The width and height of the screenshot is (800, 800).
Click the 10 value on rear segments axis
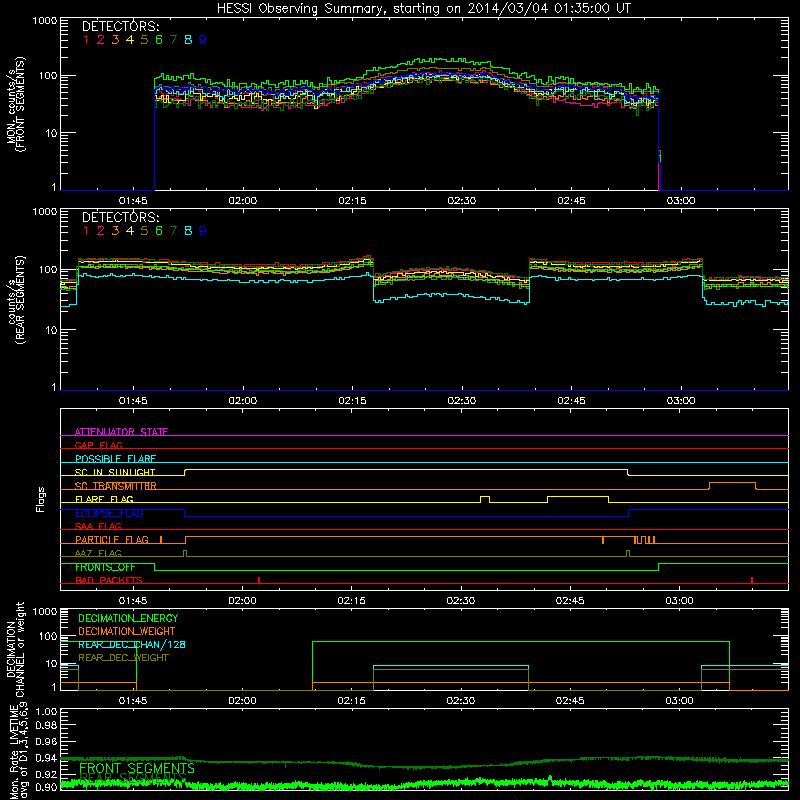click(51, 330)
